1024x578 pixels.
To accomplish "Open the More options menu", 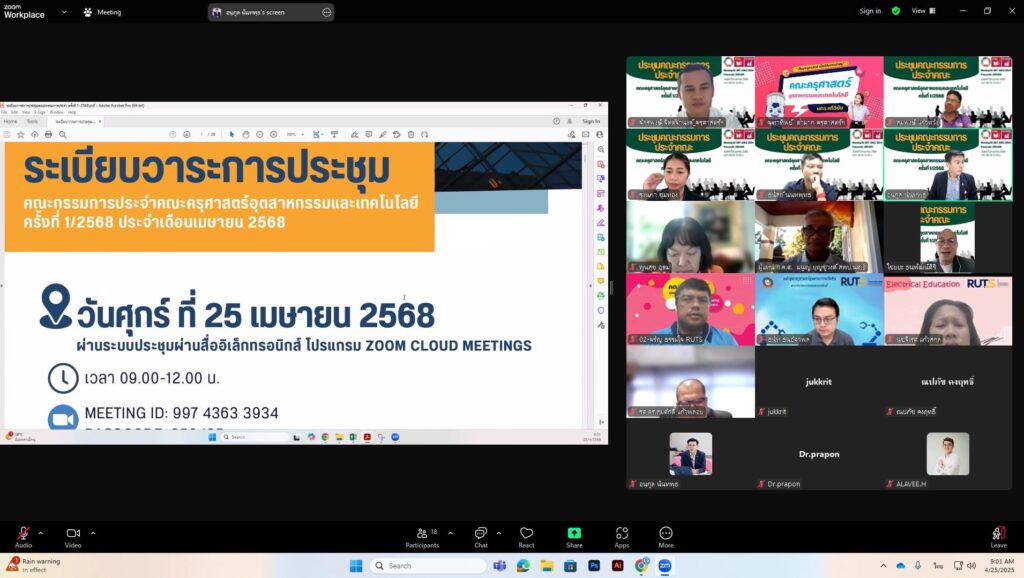I will coord(665,537).
